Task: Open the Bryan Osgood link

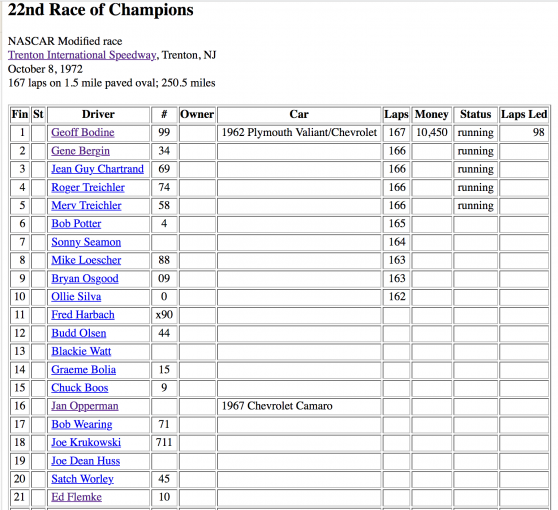Action: 85,278
